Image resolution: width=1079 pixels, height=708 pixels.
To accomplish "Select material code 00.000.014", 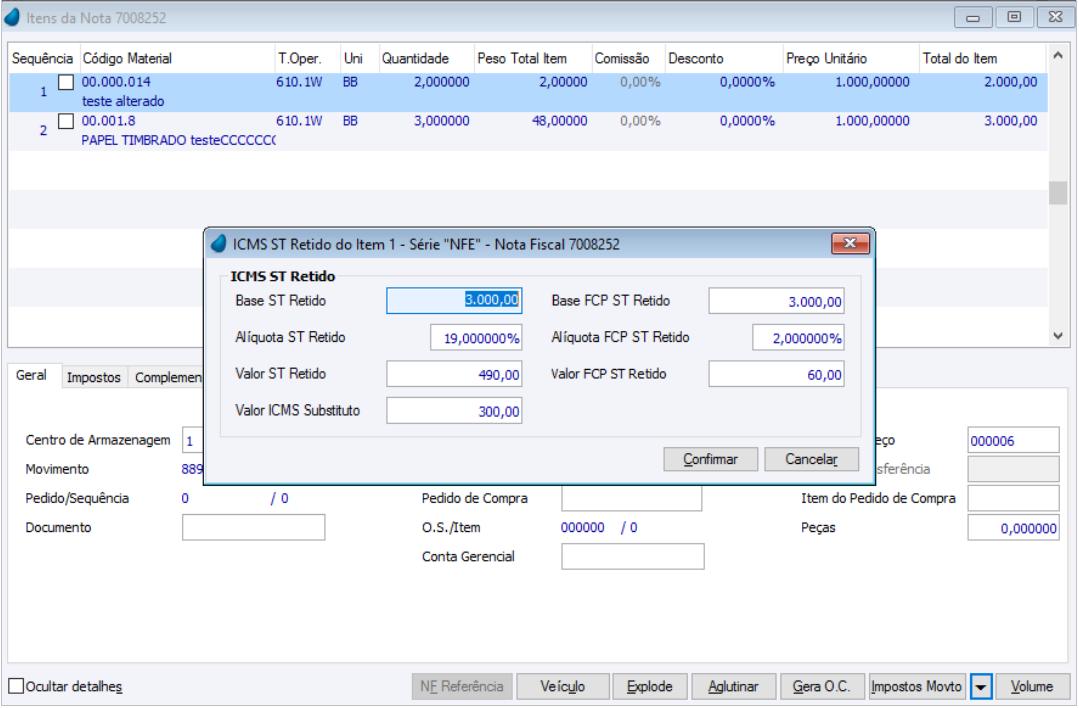I will 116,82.
